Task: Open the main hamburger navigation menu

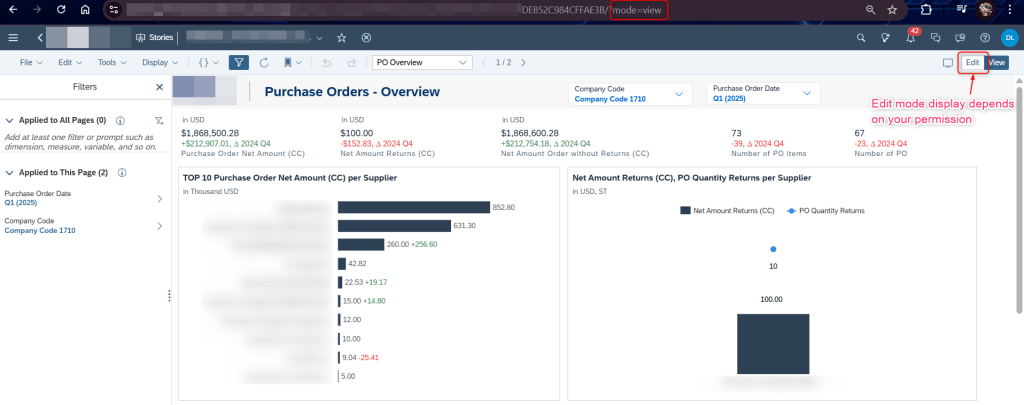Action: (x=13, y=38)
